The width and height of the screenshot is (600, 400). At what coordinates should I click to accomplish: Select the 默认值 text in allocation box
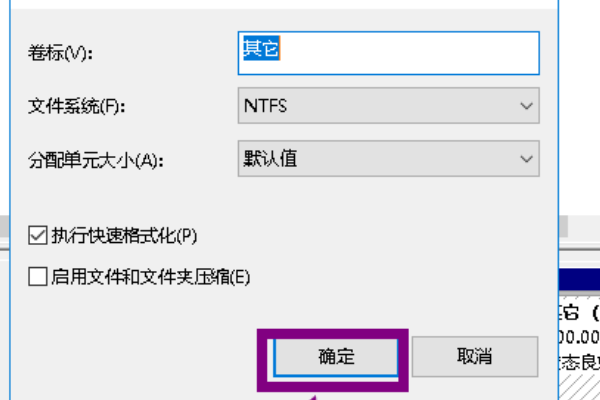(269, 158)
